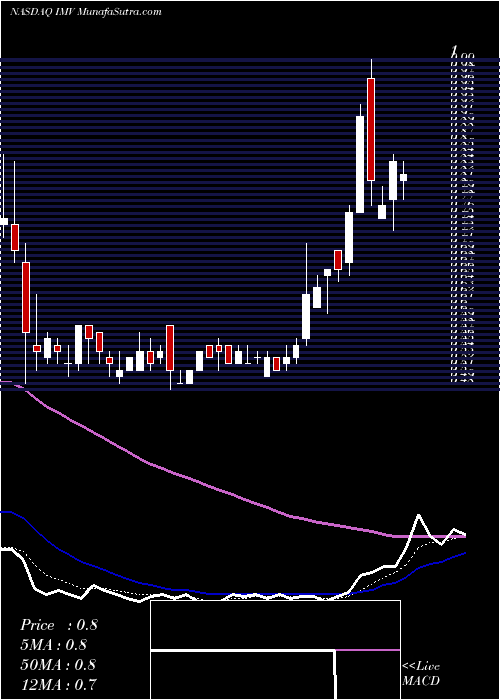
Task: Click the tallest red candlestick at the peak
Action: tap(371, 129)
